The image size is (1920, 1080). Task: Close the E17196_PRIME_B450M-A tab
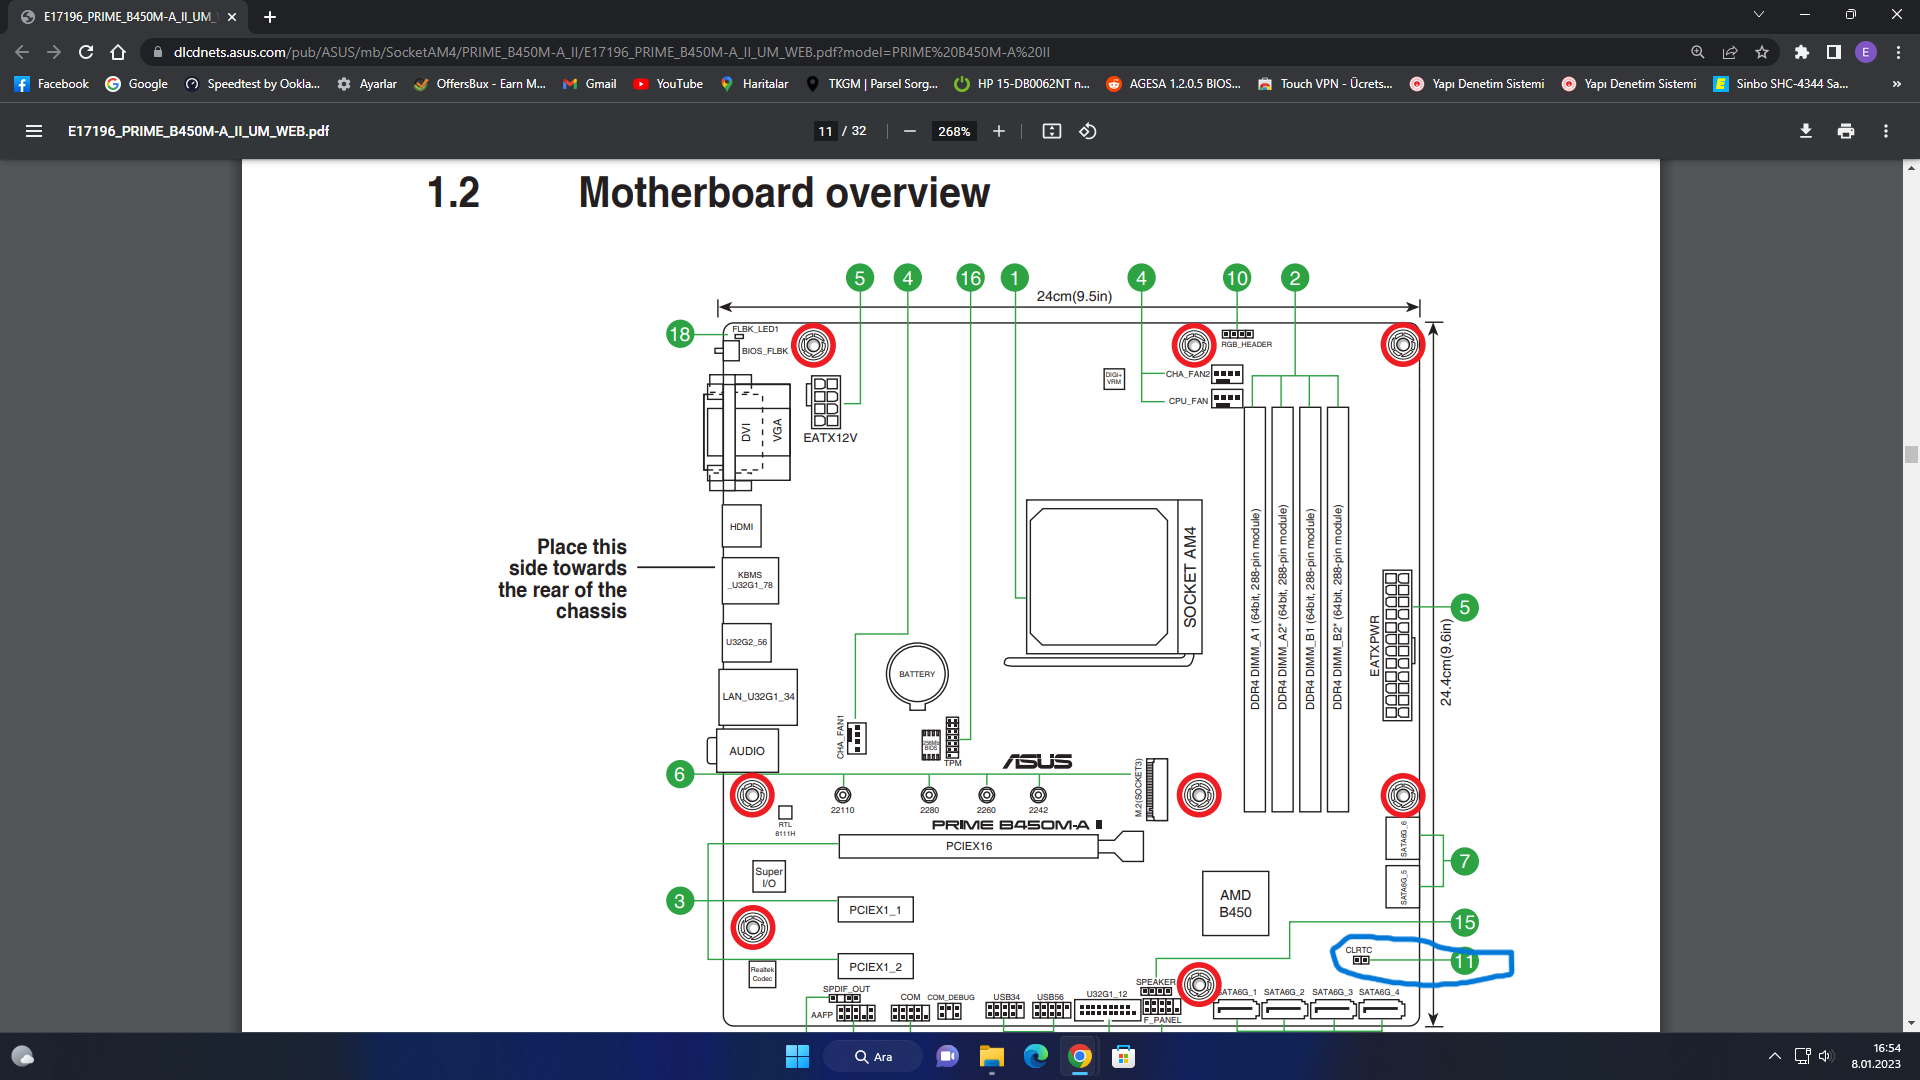click(x=232, y=17)
